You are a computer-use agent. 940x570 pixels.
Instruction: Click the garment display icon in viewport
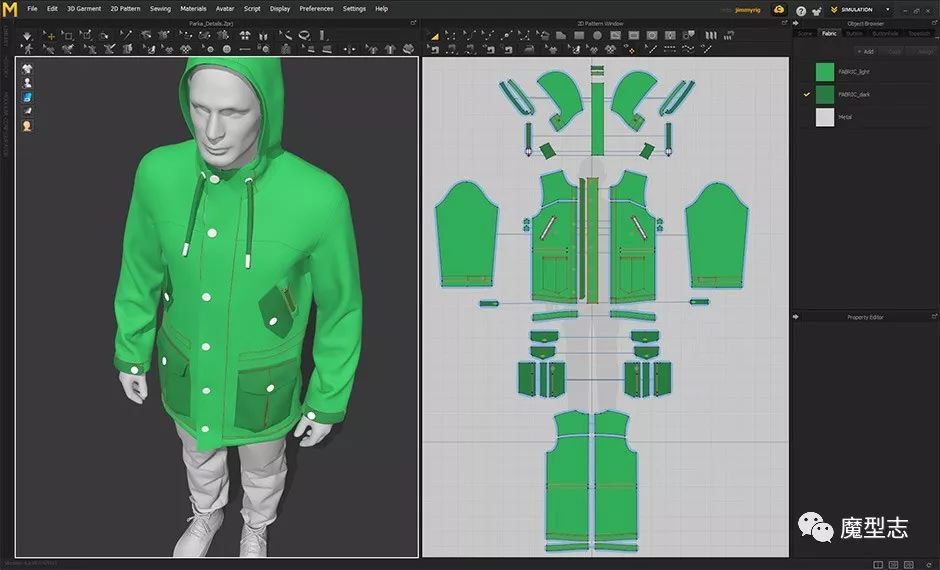(27, 69)
